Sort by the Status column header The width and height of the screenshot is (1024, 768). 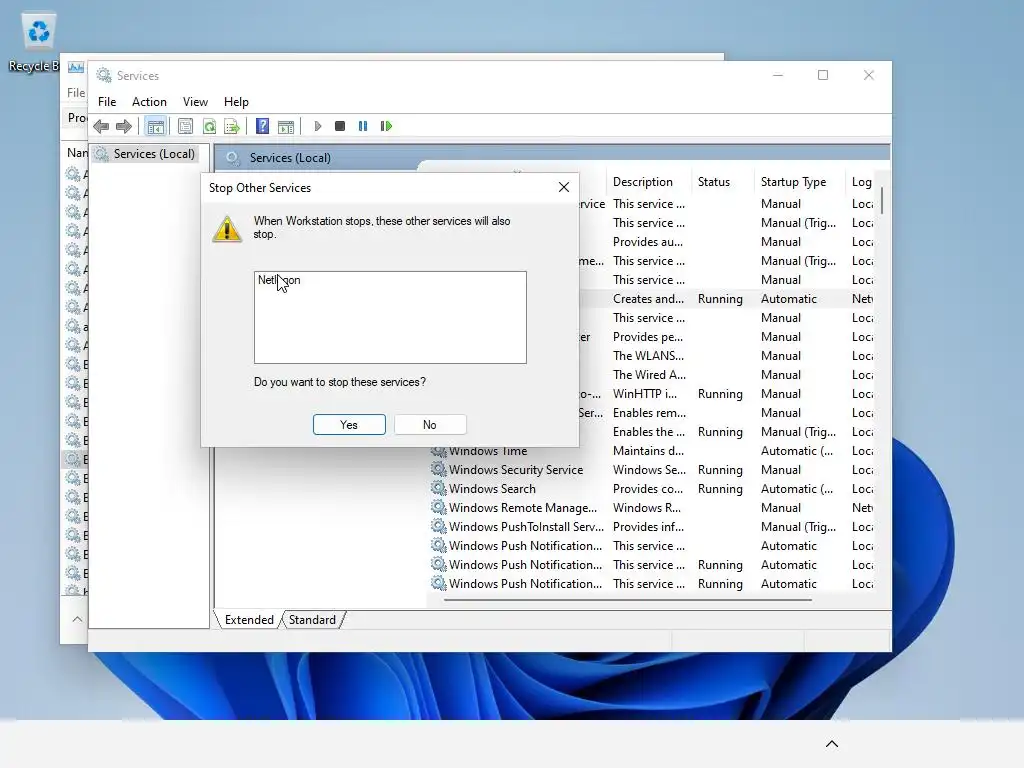714,182
